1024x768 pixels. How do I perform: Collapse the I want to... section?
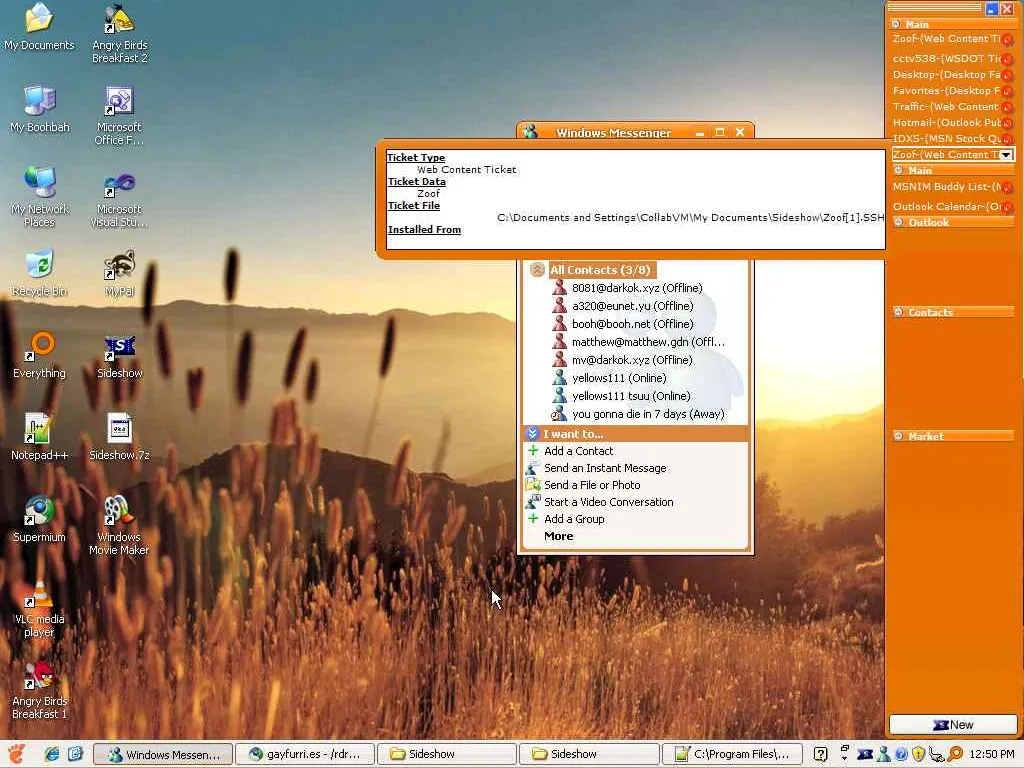coord(532,434)
